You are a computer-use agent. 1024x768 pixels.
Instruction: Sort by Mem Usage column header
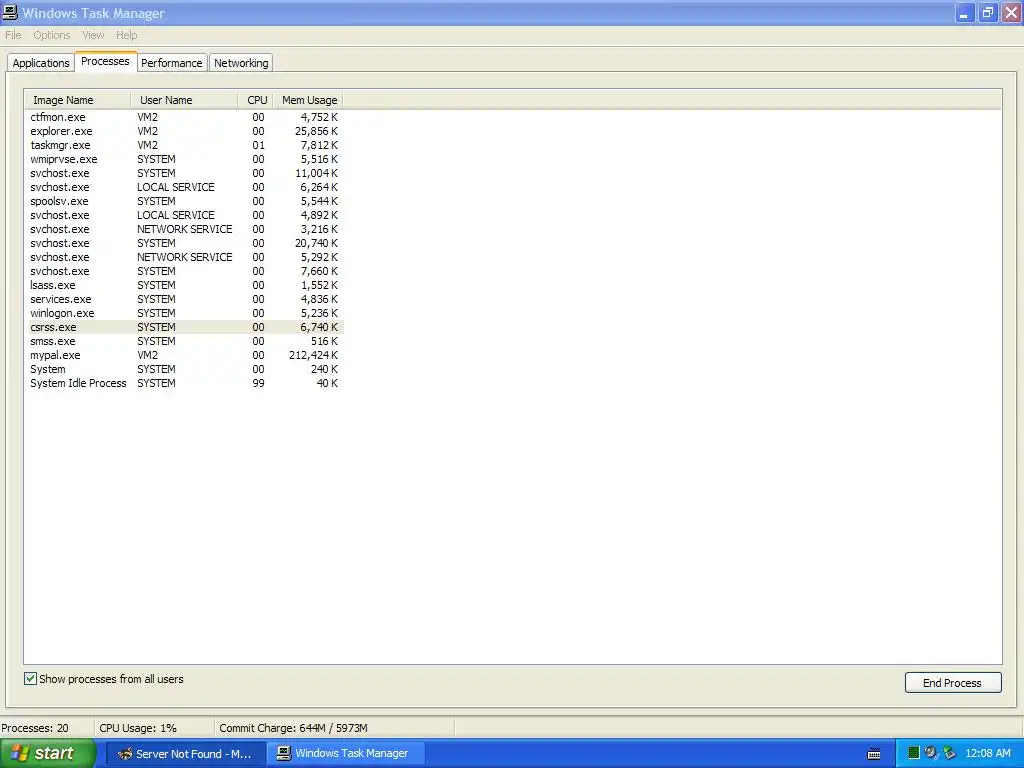coord(308,100)
